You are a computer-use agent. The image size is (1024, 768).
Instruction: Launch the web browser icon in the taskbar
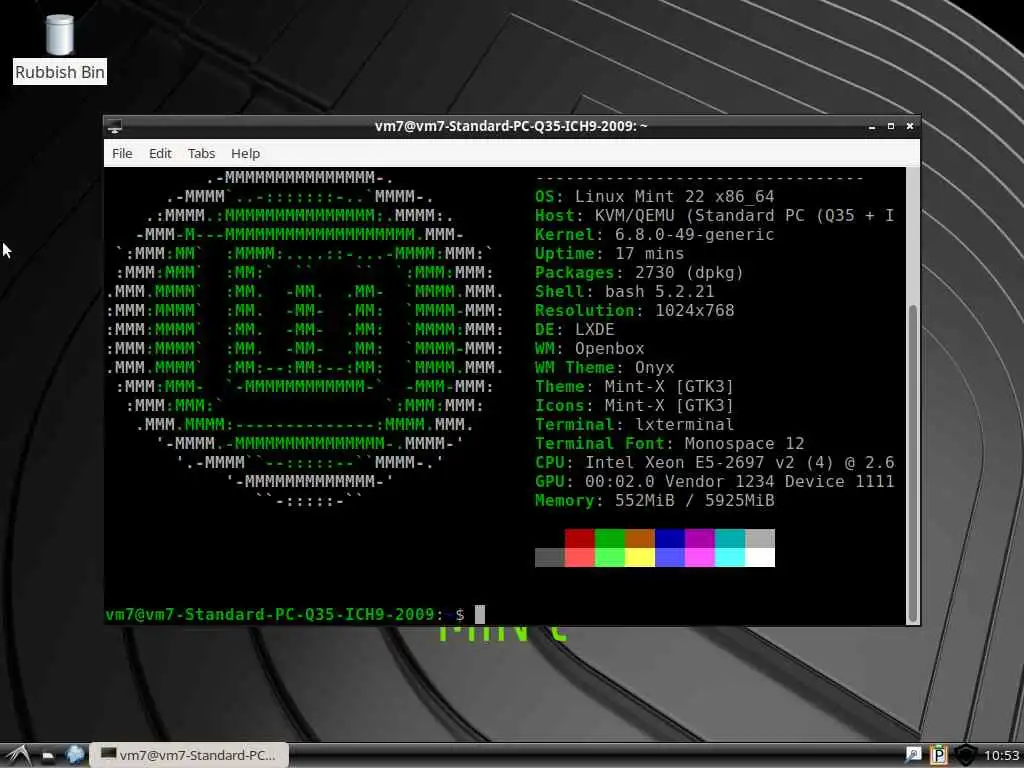pyautogui.click(x=75, y=756)
